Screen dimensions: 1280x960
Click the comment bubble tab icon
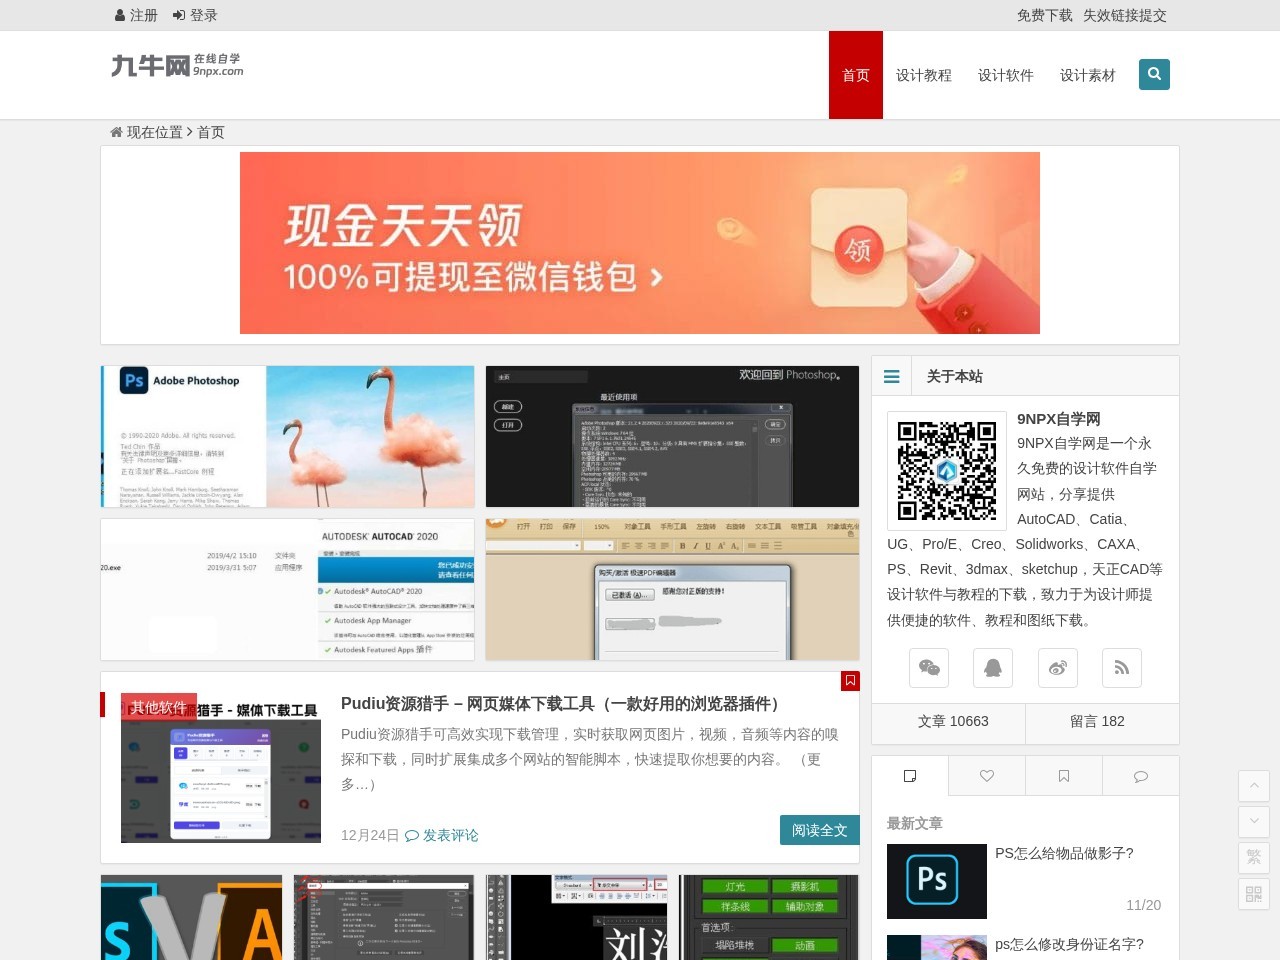tap(1140, 775)
